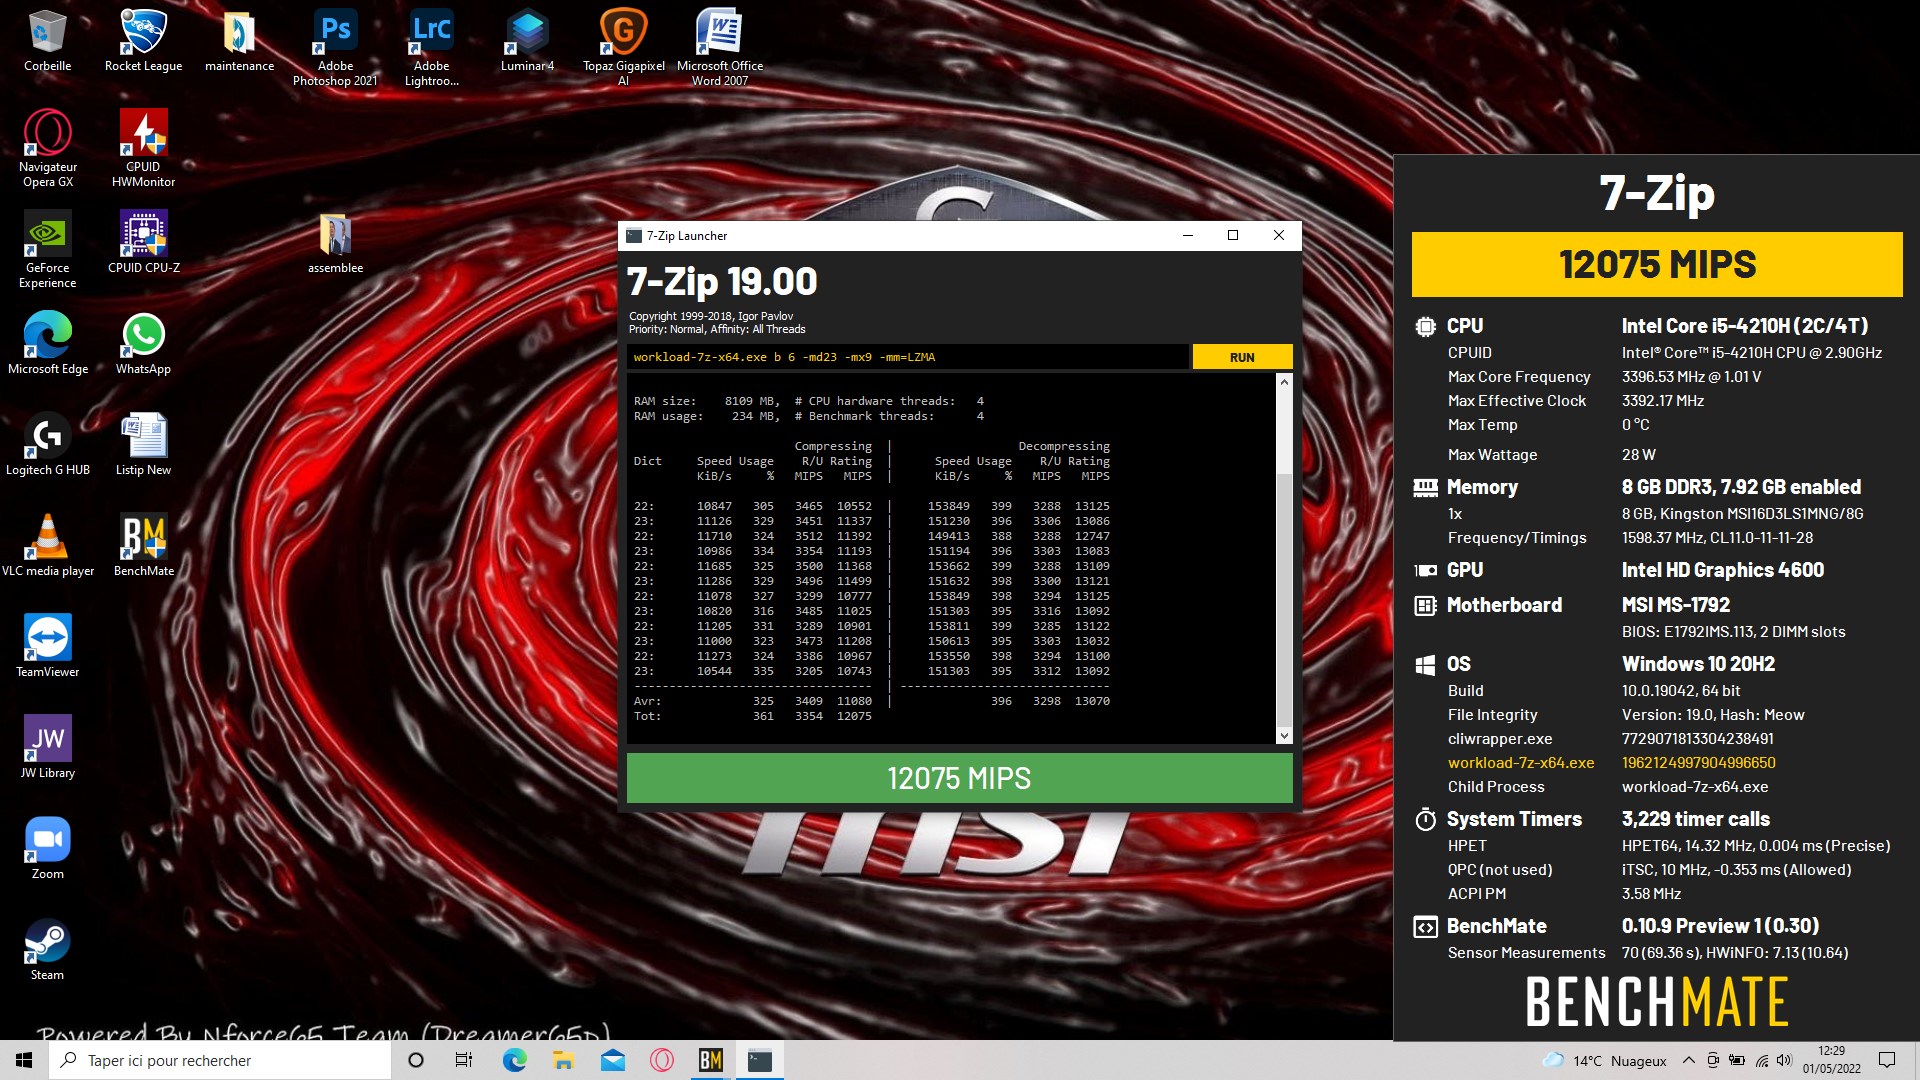Viewport: 1920px width, 1080px height.
Task: Open Luminar4 desktop shortcut
Action: point(527,40)
